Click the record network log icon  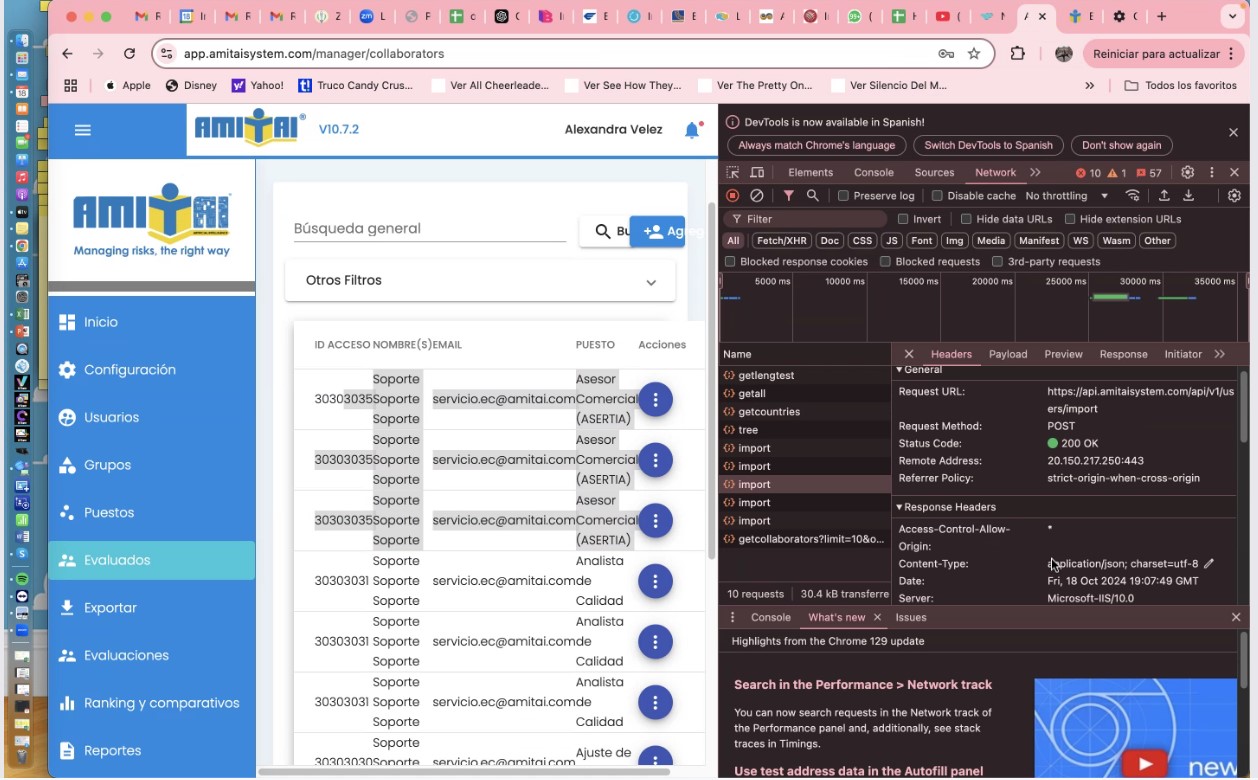(x=733, y=196)
